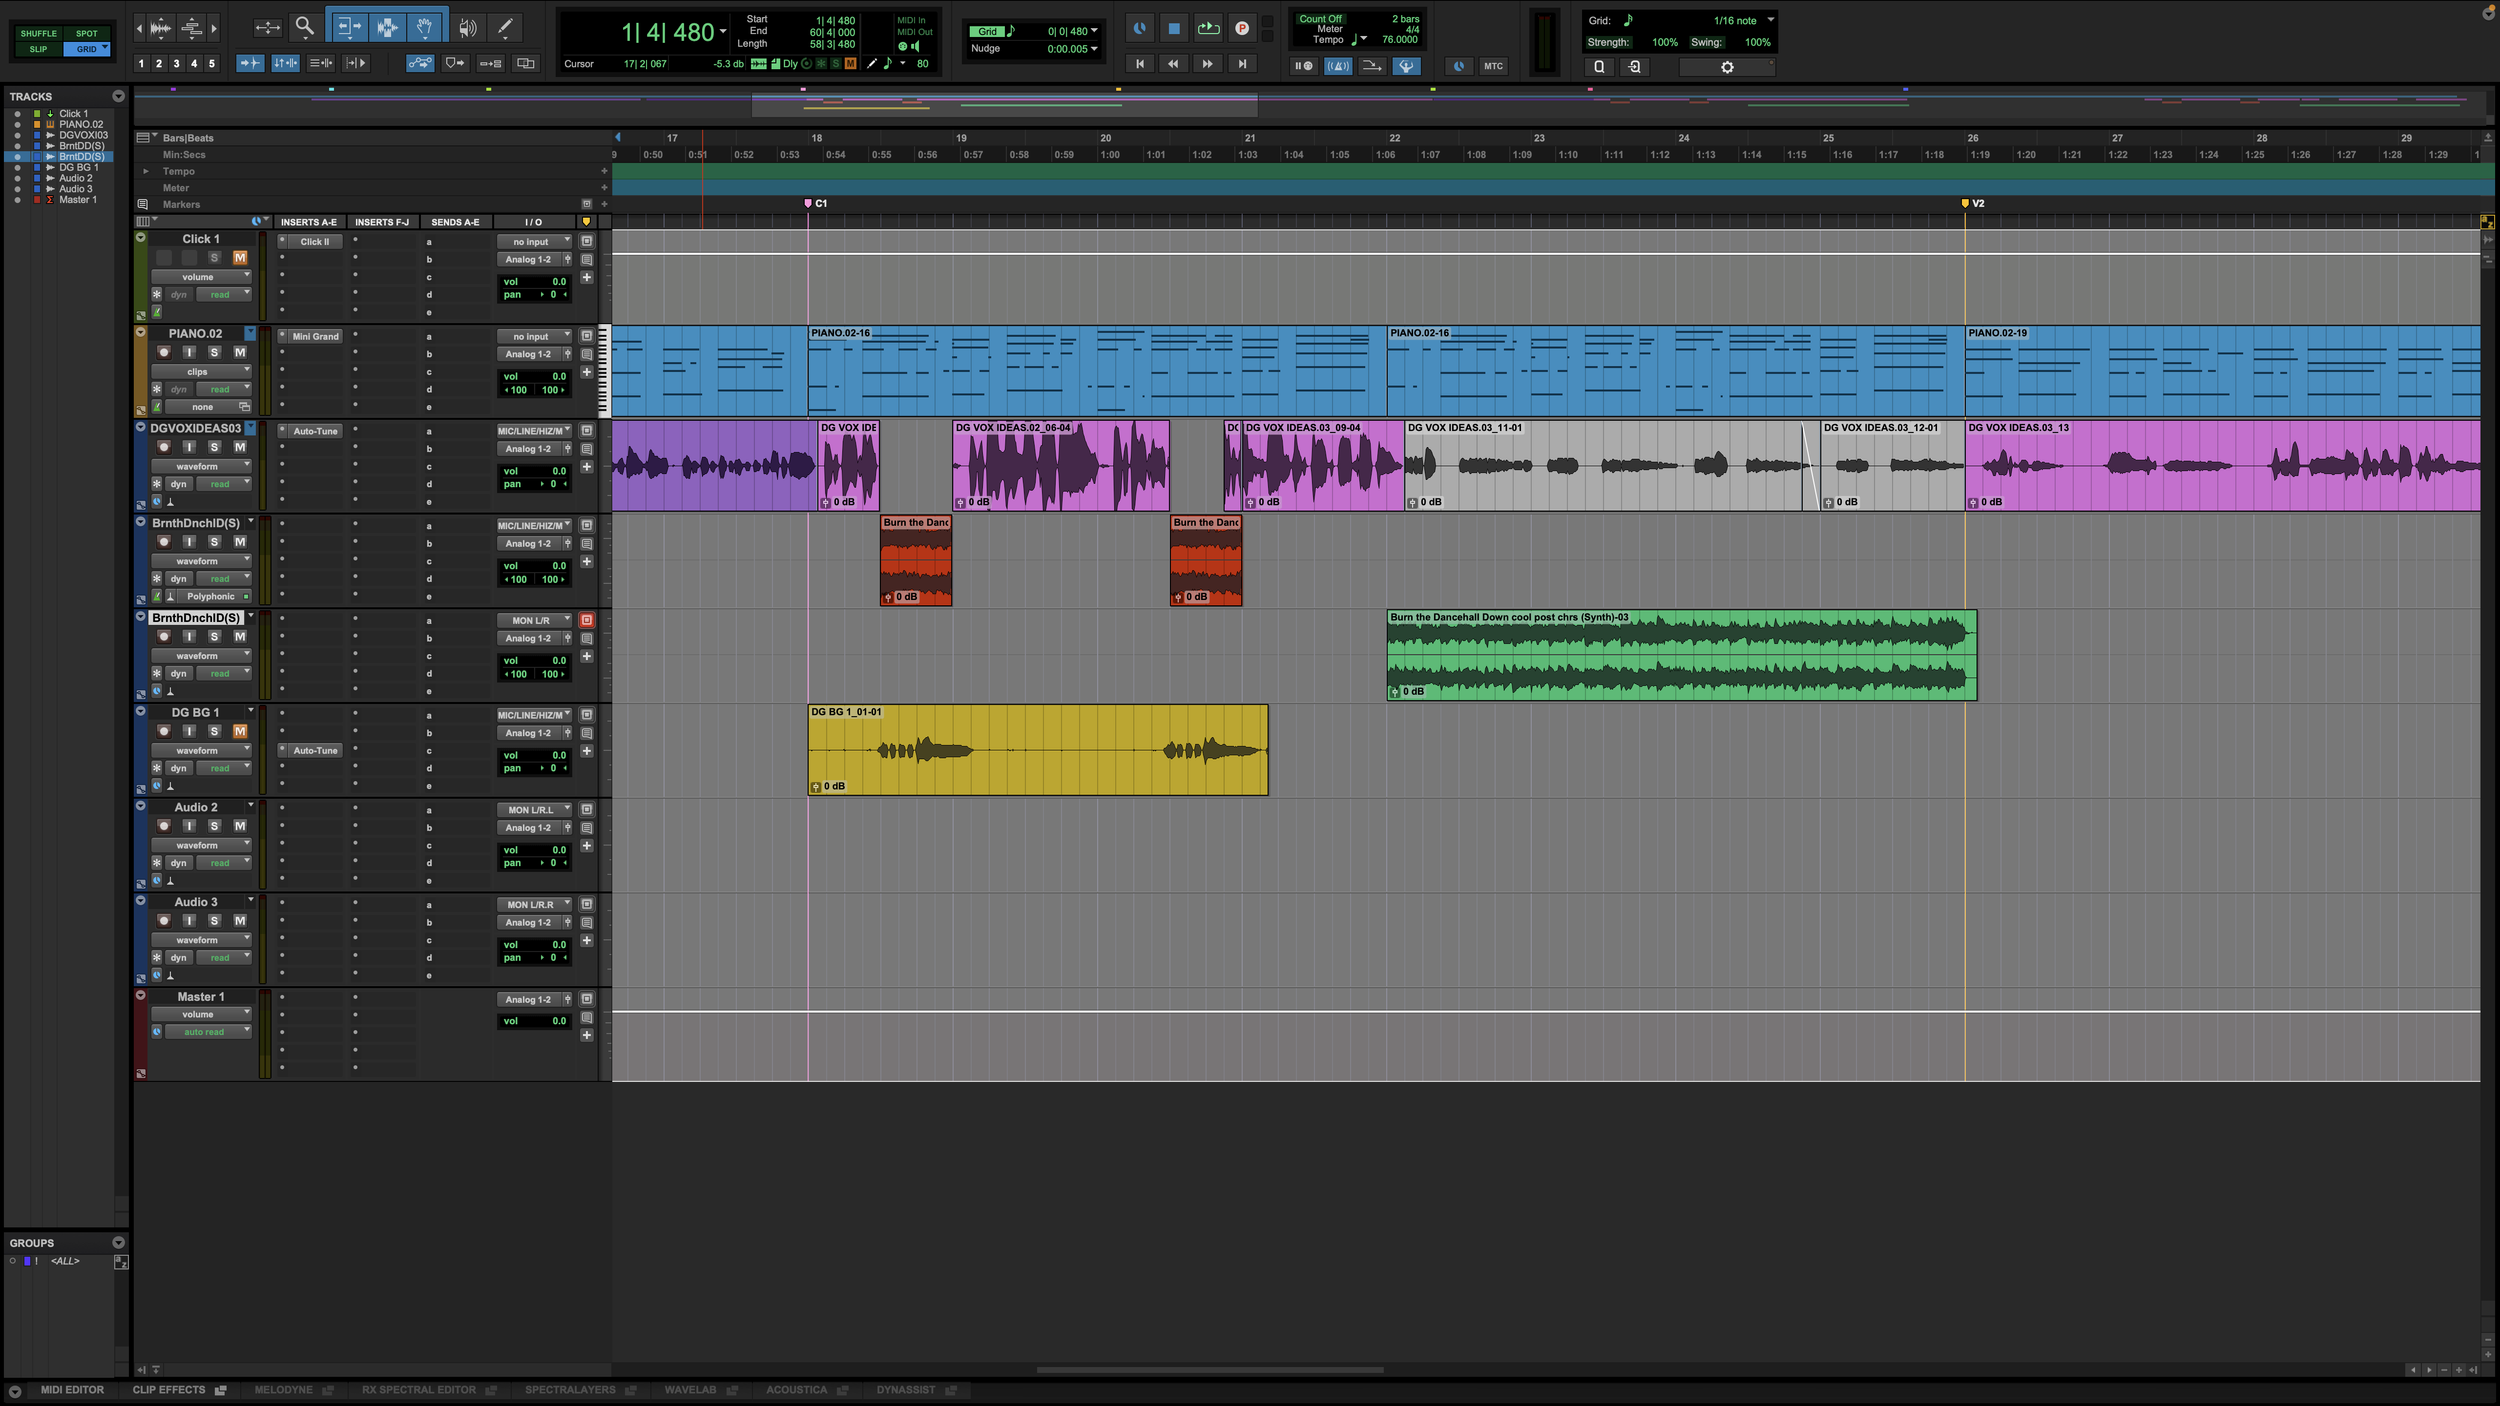Select the Zoomer tool

point(305,28)
